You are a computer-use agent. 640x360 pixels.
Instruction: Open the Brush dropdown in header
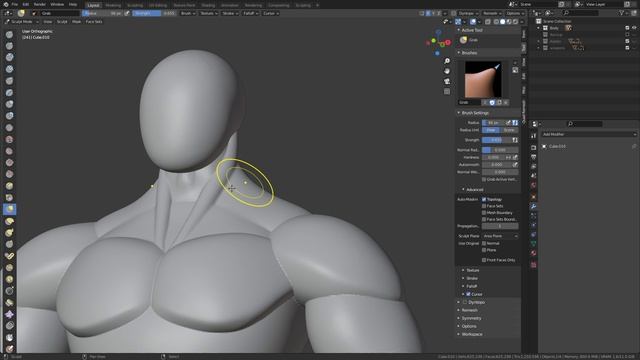[x=188, y=13]
